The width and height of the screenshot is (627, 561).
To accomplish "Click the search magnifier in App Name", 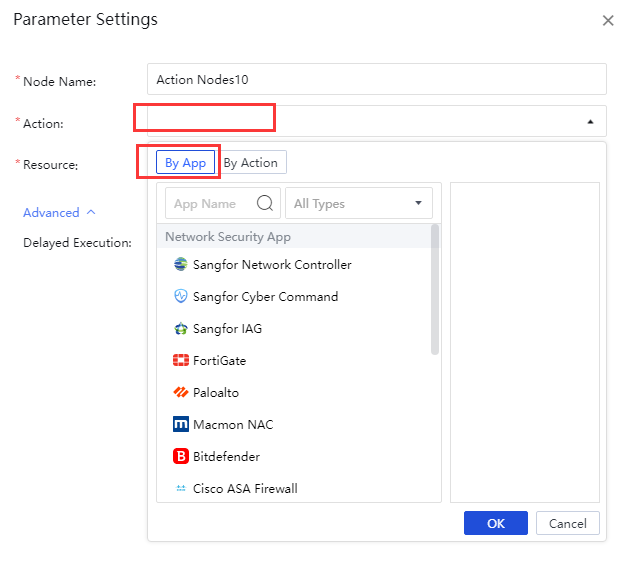I will pyautogui.click(x=266, y=203).
